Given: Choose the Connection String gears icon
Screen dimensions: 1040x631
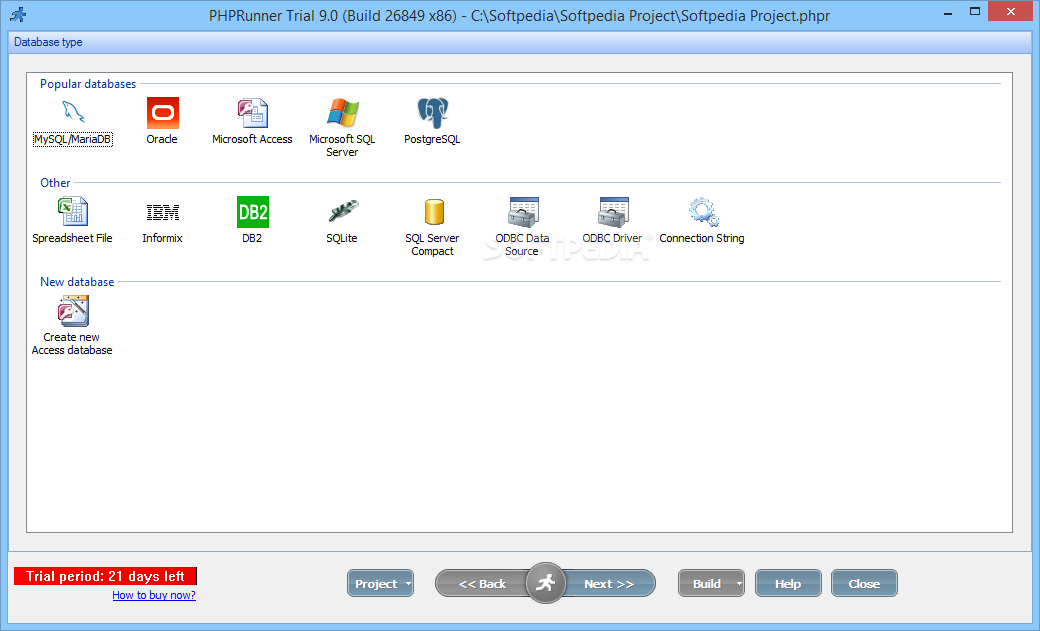Looking at the screenshot, I should [x=703, y=212].
